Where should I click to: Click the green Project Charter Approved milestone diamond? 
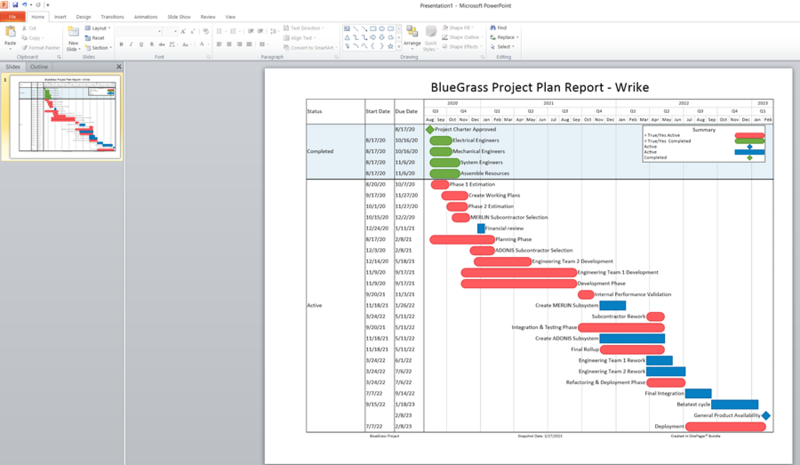point(430,130)
